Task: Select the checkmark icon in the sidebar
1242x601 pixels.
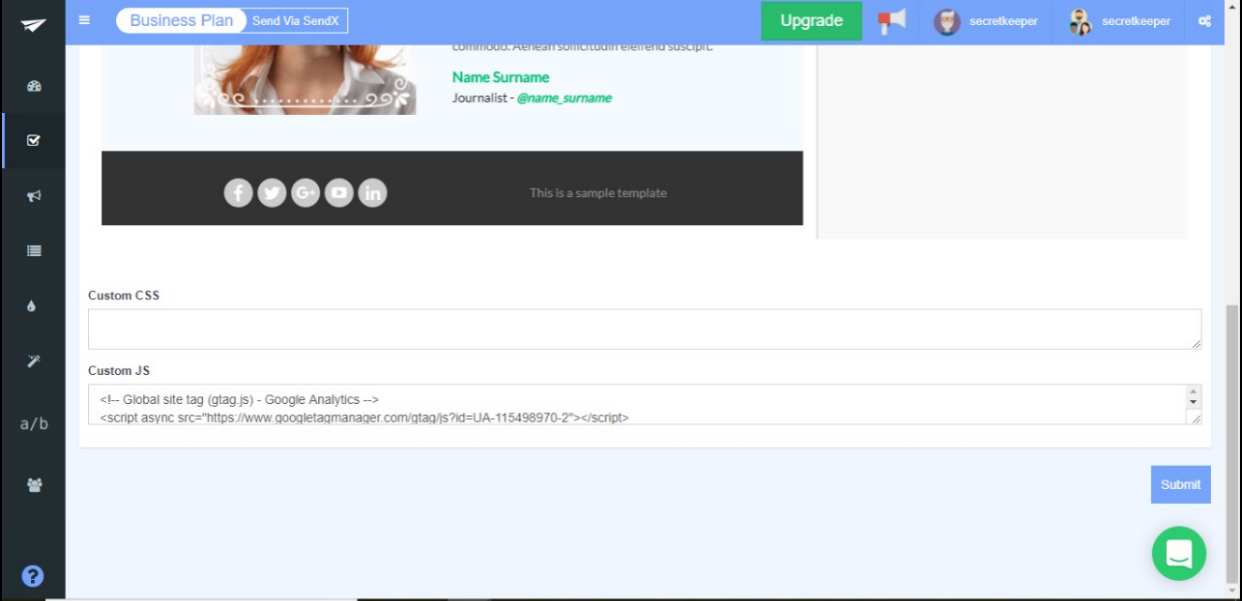Action: tap(34, 141)
